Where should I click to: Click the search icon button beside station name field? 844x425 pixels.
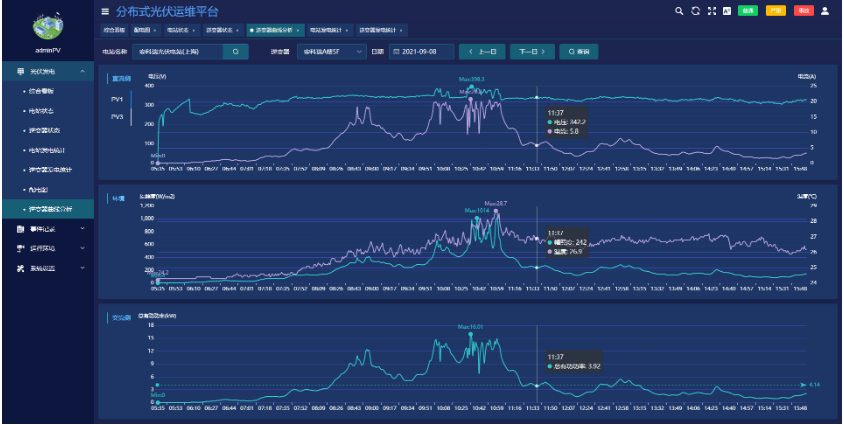[235, 50]
